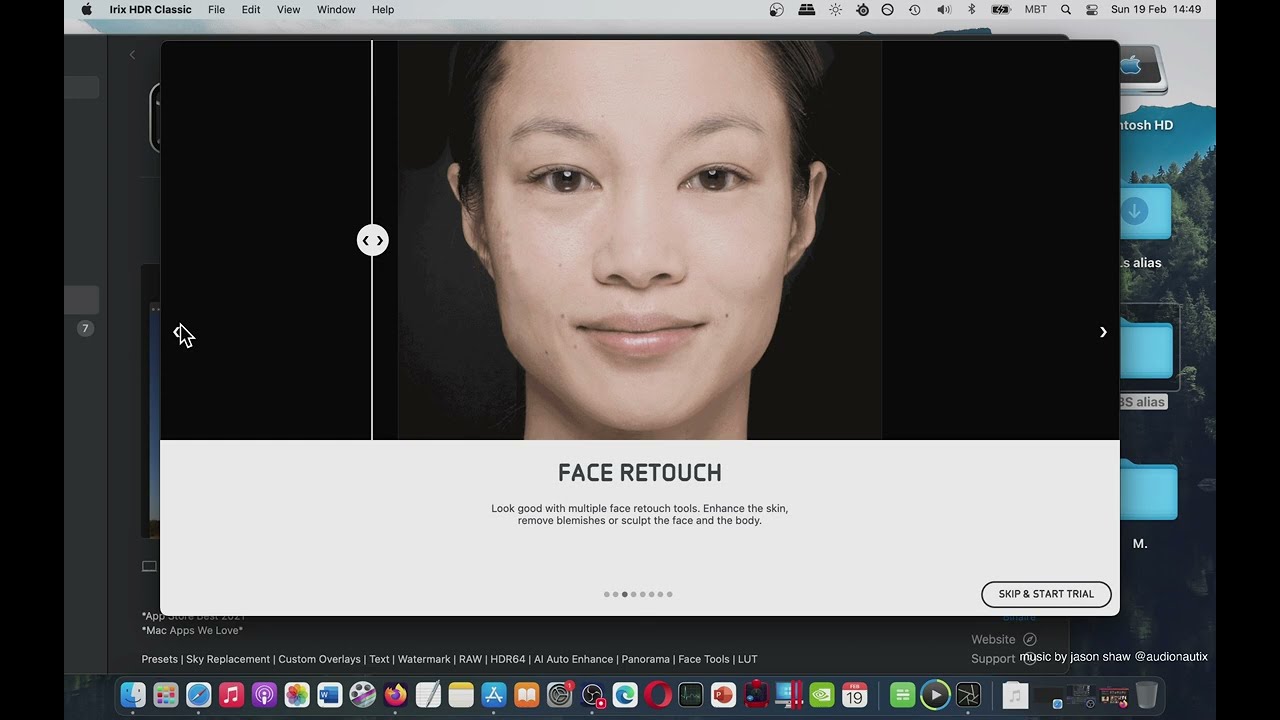The height and width of the screenshot is (720, 1280).
Task: Open the File menu
Action: pos(216,10)
